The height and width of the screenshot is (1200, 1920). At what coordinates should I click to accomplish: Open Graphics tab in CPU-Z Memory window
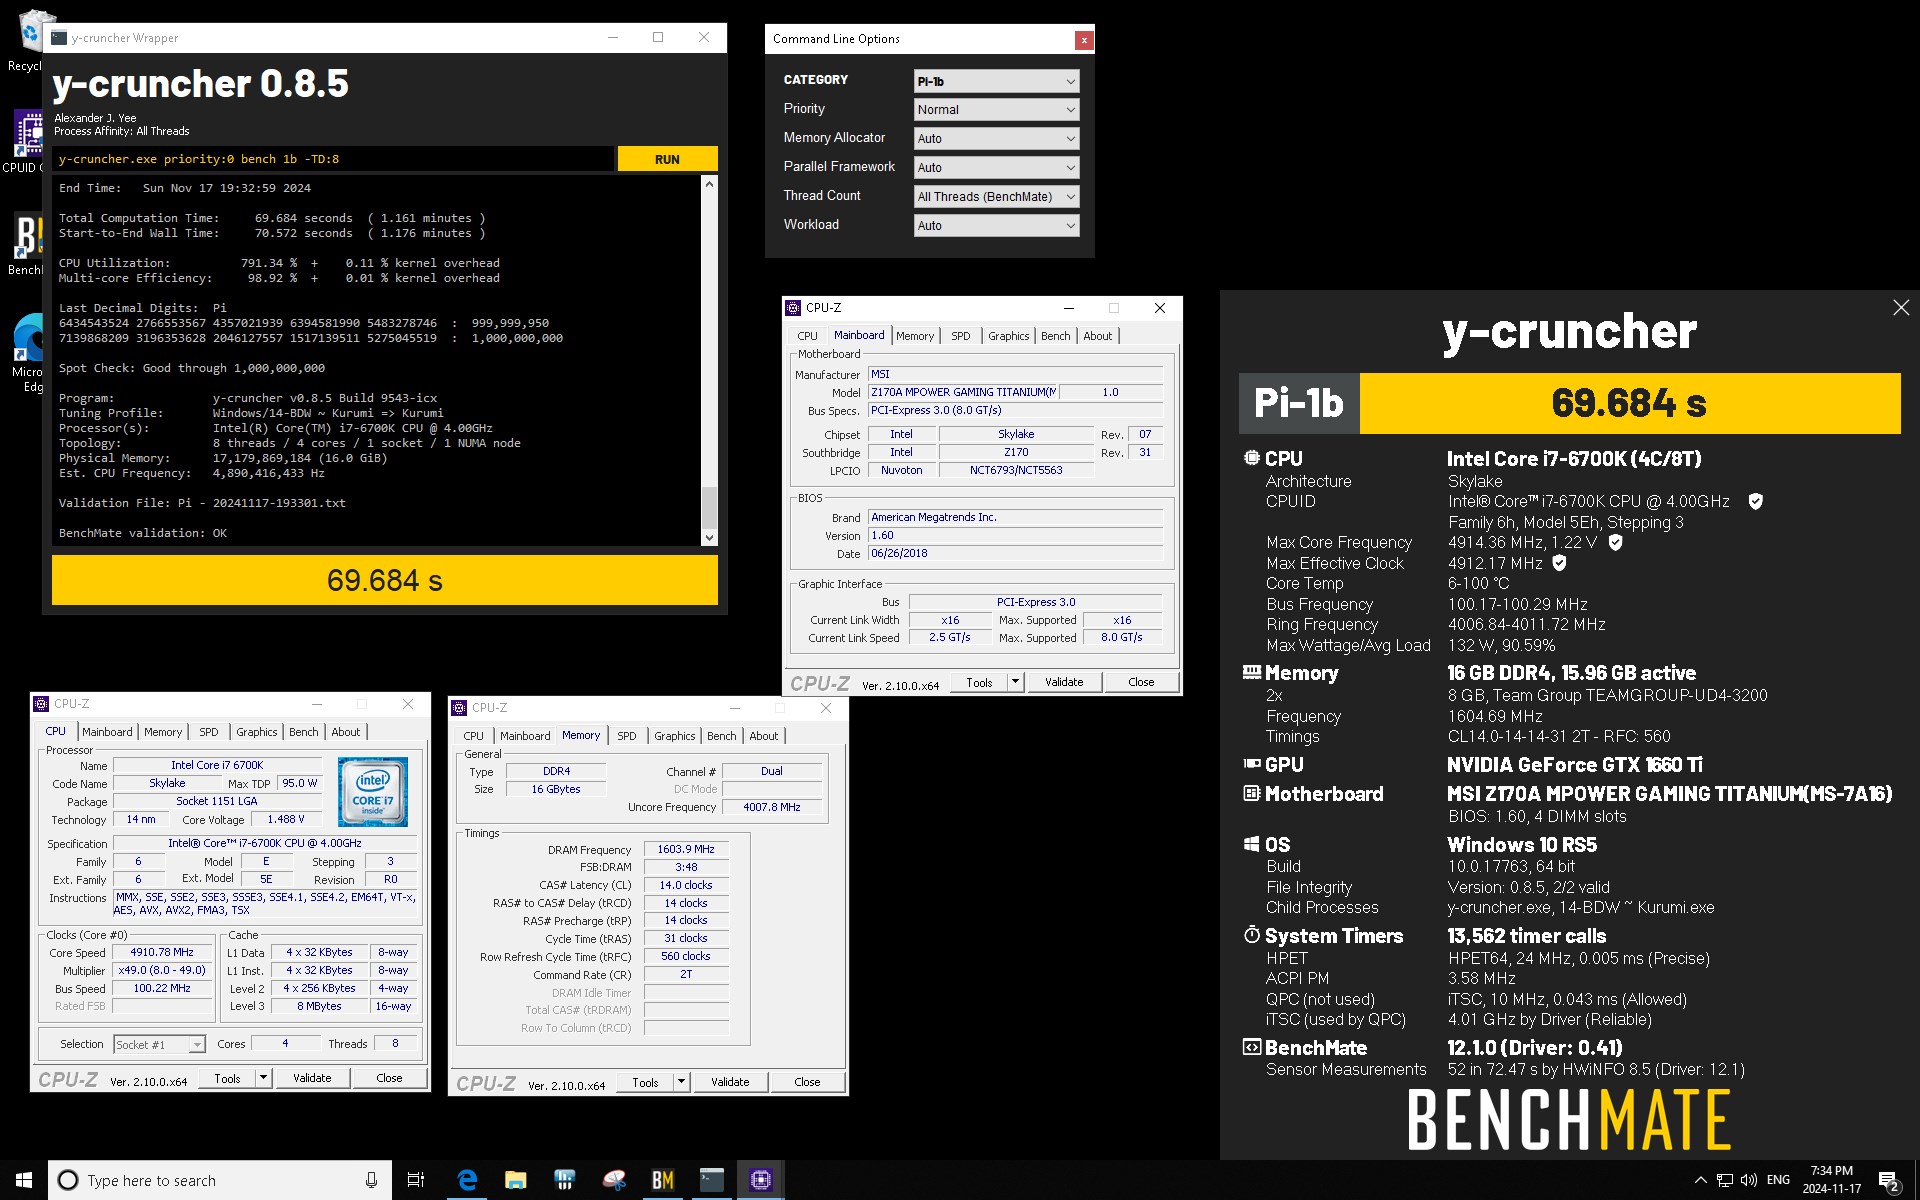[674, 736]
